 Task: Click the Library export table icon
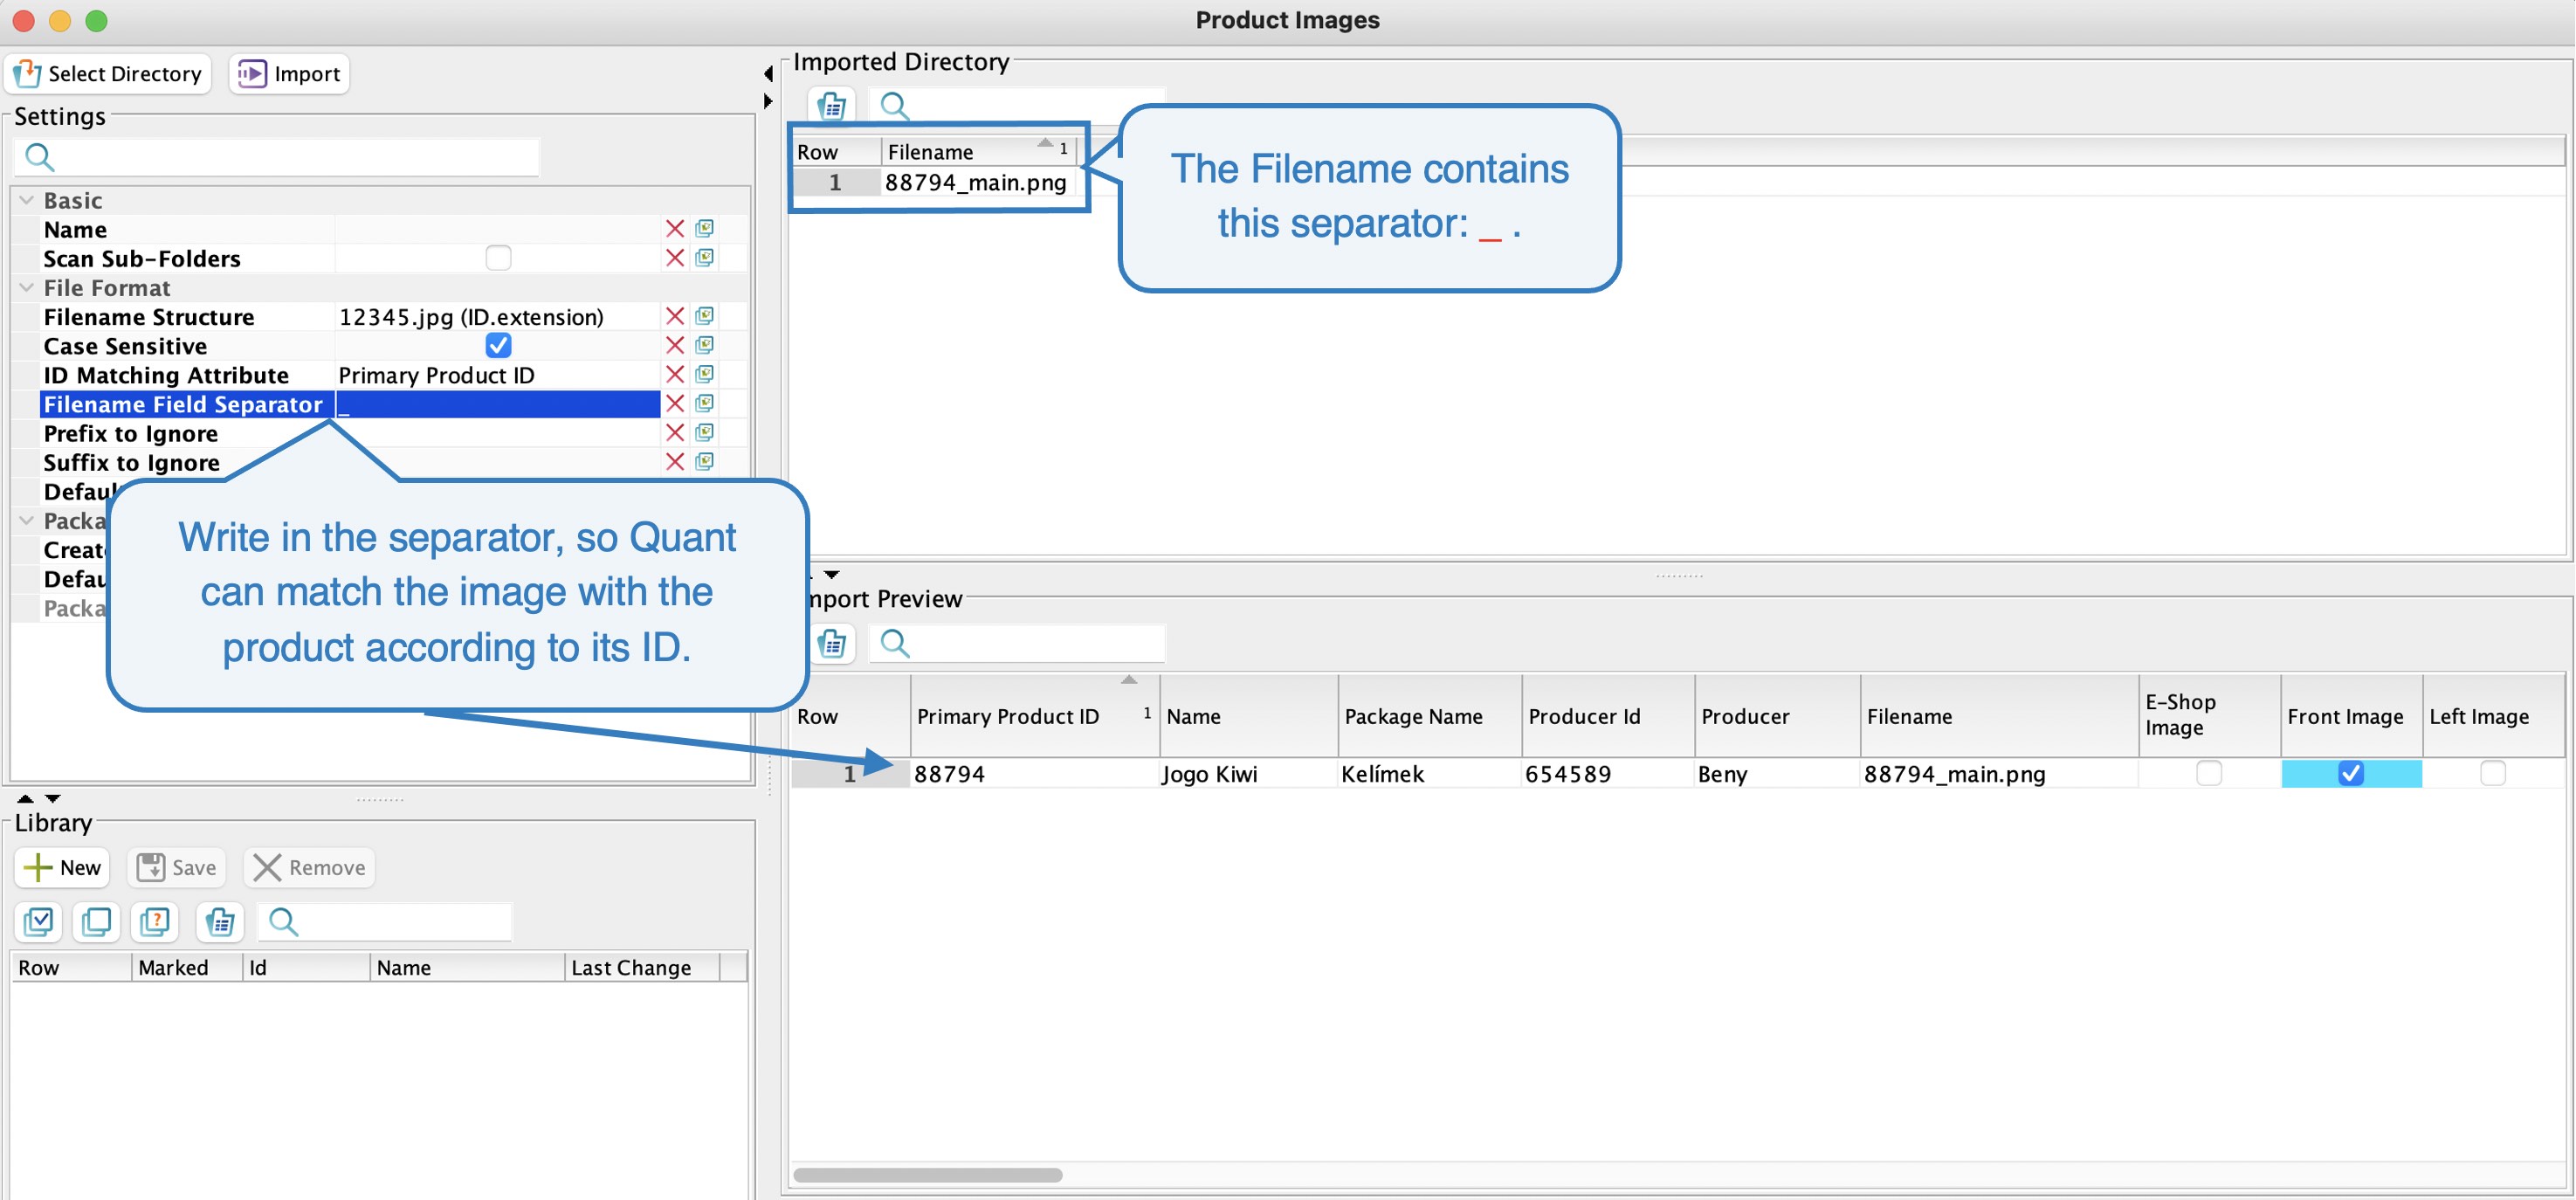pos(220,921)
